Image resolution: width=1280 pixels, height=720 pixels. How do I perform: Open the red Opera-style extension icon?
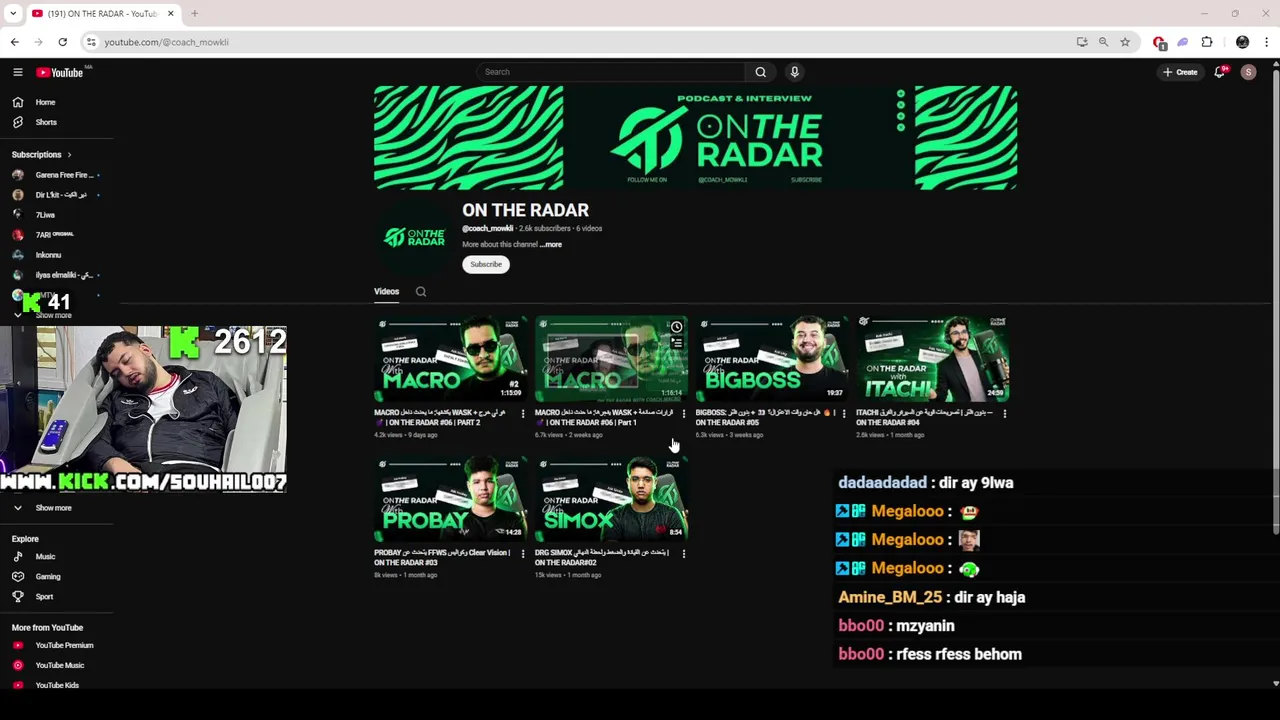point(1159,42)
